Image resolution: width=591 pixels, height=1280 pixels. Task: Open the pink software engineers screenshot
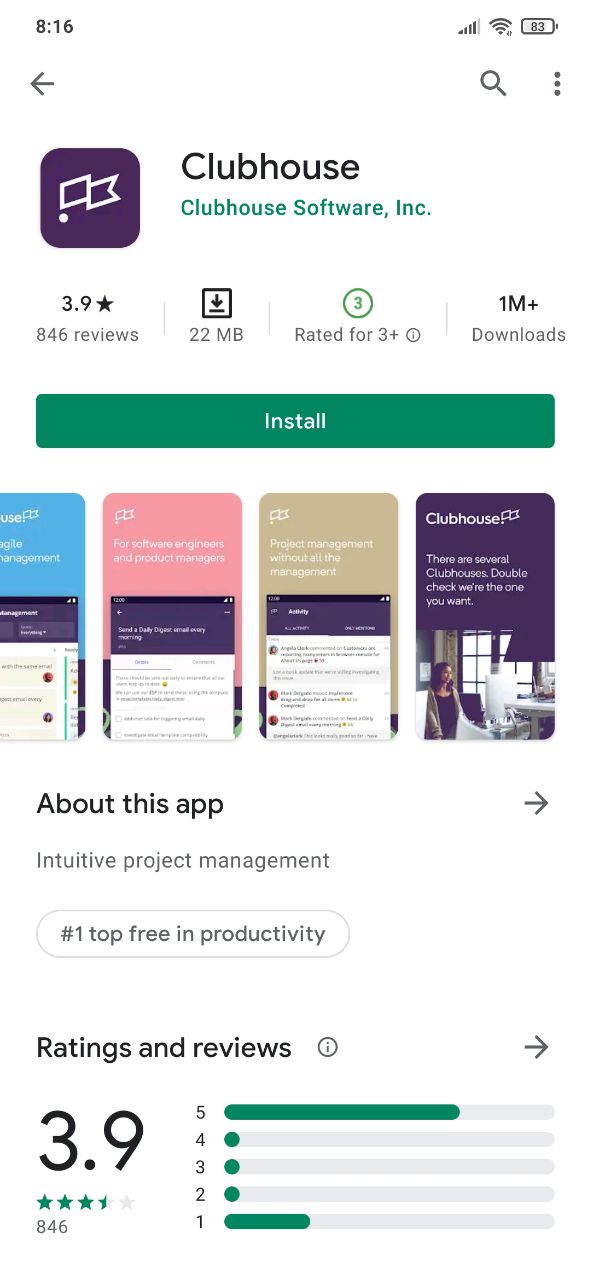point(172,616)
